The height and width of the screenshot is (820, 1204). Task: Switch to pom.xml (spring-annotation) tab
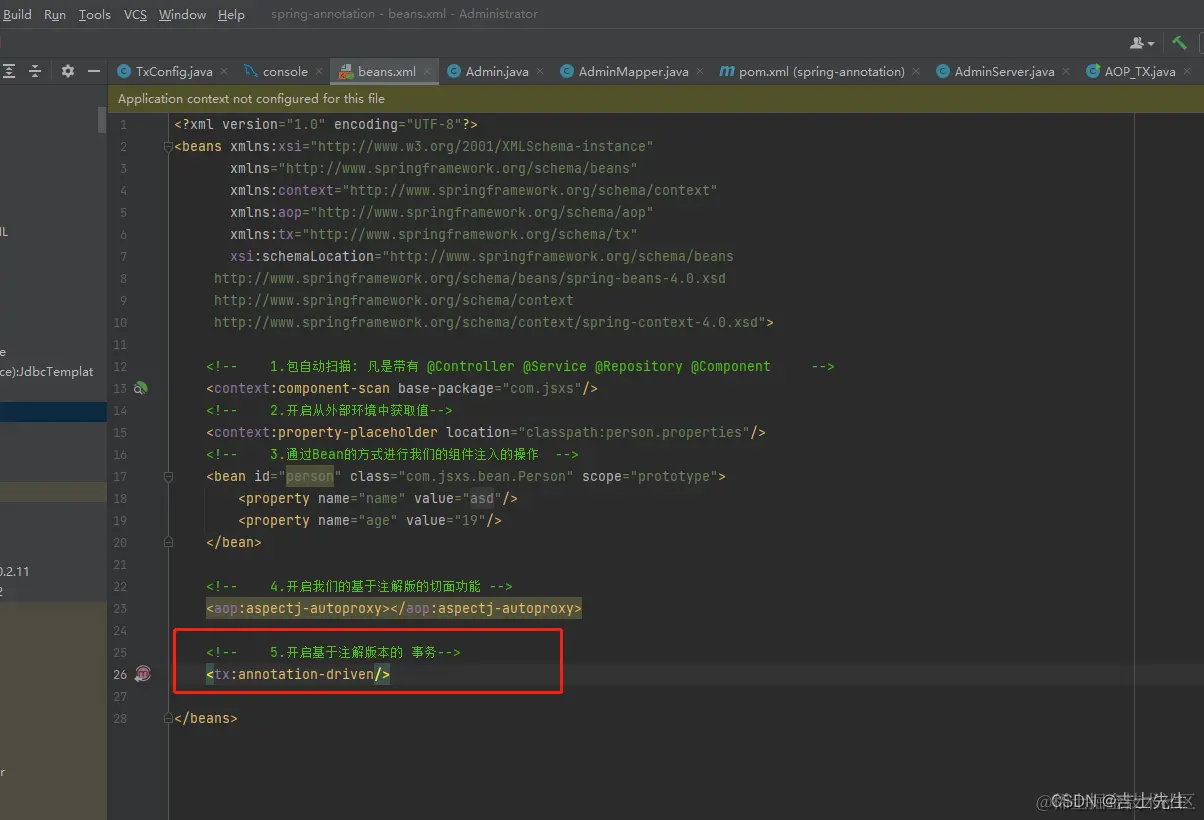point(822,72)
